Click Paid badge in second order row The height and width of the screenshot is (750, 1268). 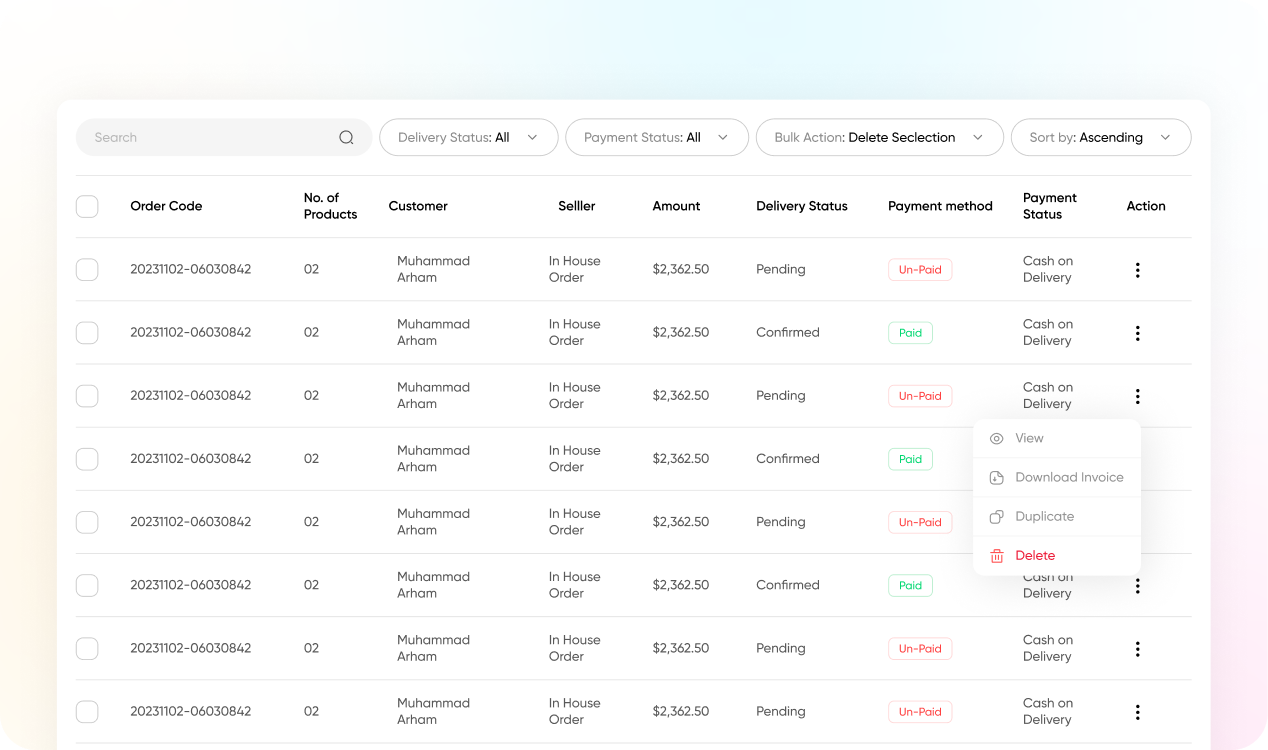tap(910, 333)
